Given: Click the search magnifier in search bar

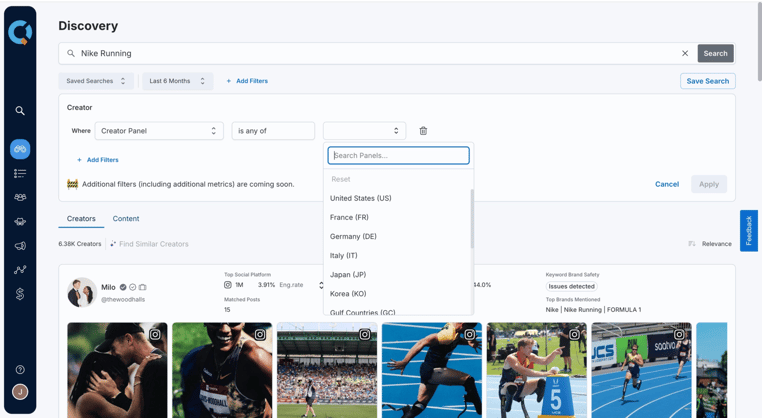Looking at the screenshot, I should (71, 53).
